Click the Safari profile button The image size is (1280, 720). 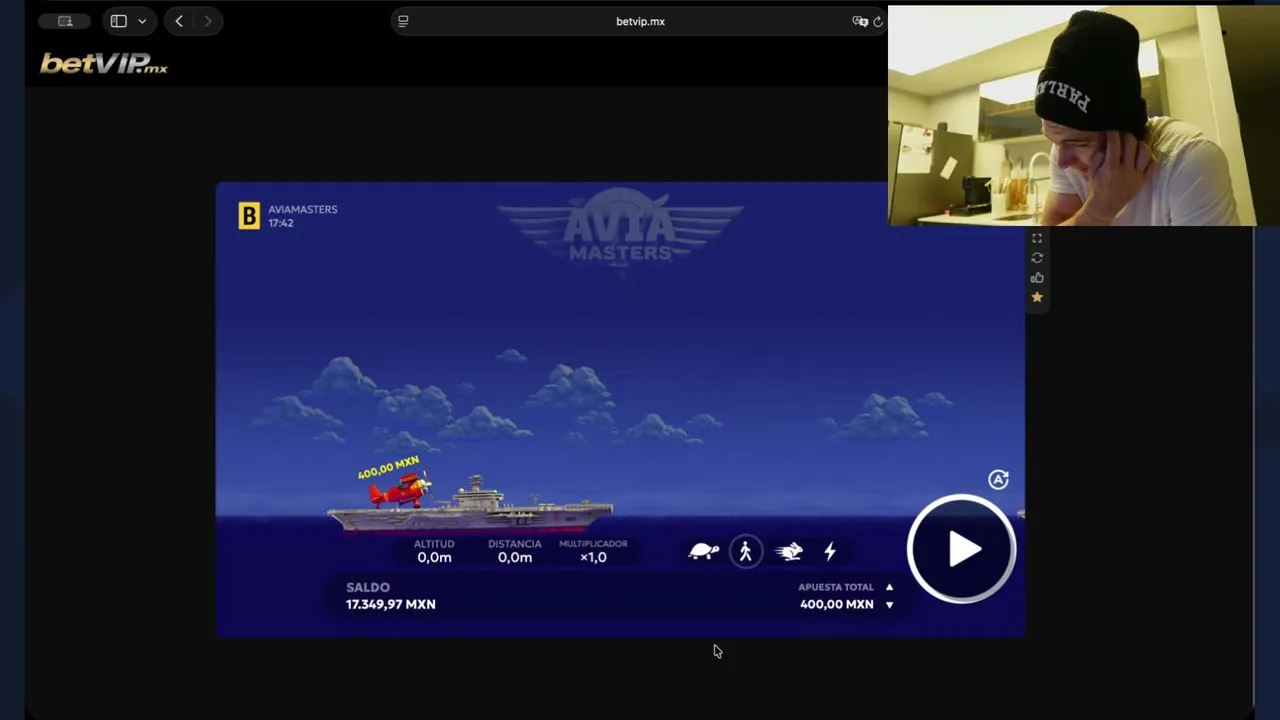(x=65, y=21)
